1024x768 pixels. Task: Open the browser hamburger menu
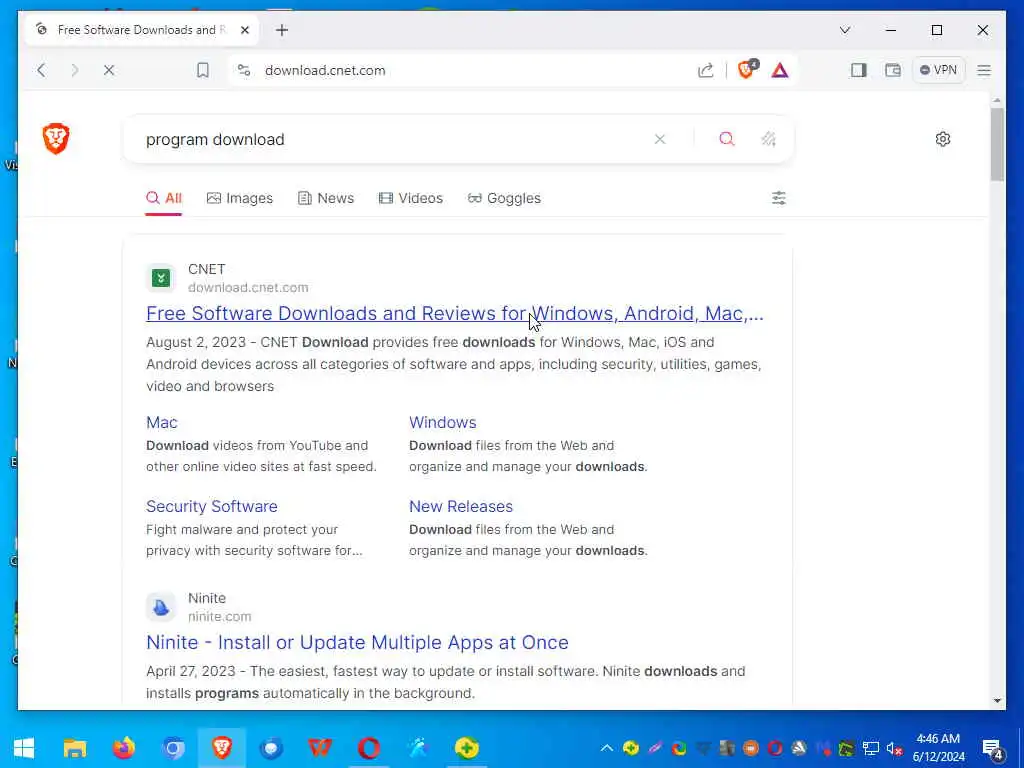[984, 70]
